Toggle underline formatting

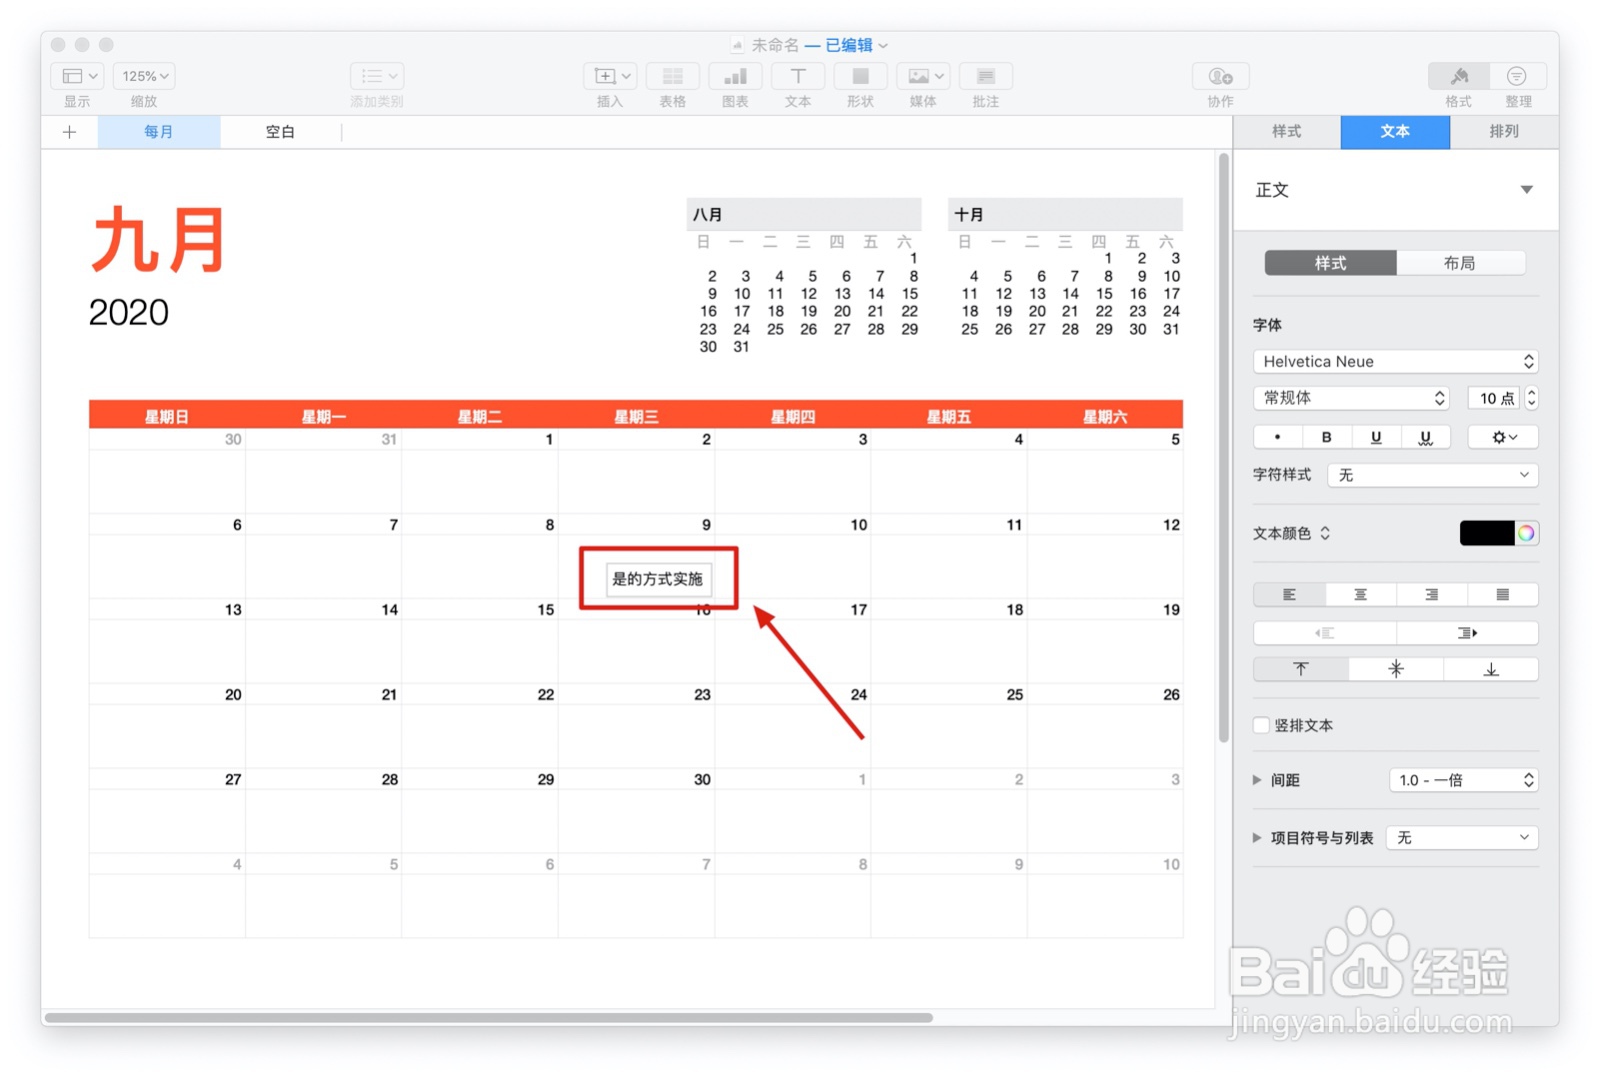pos(1376,437)
